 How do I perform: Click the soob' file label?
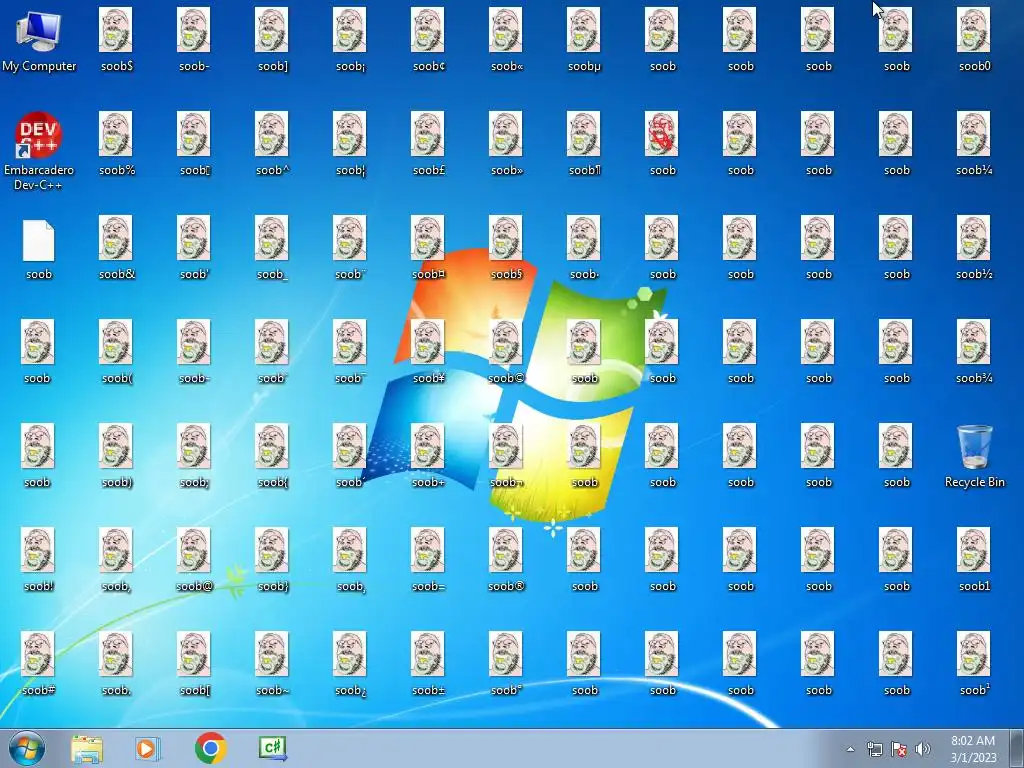point(195,274)
